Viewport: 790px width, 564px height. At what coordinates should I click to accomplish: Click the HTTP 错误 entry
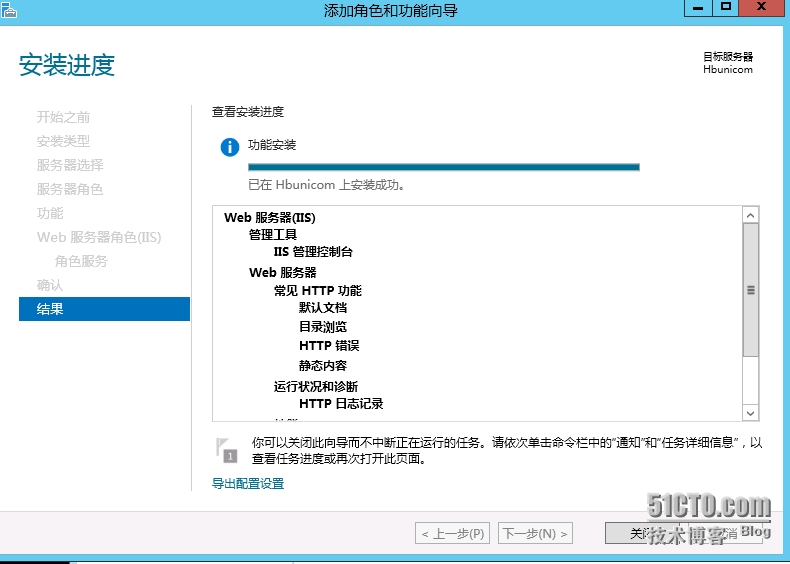click(330, 346)
